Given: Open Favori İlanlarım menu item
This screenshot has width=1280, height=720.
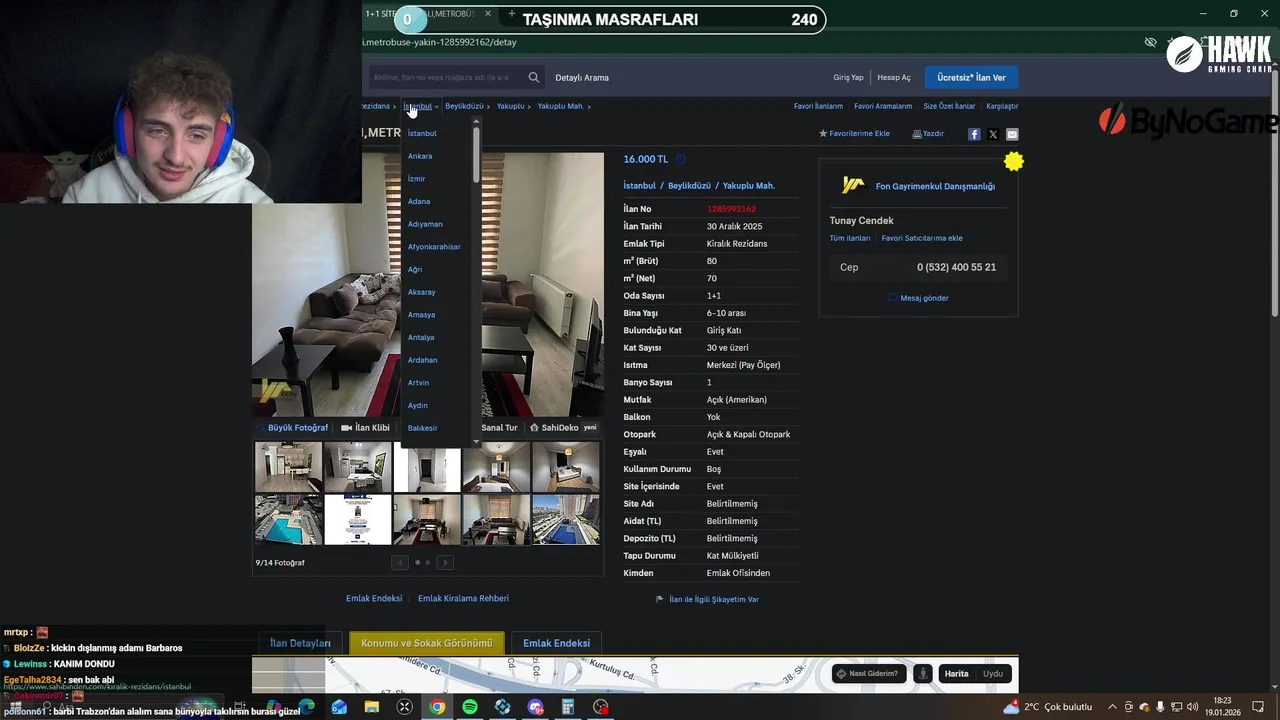Looking at the screenshot, I should 818,106.
